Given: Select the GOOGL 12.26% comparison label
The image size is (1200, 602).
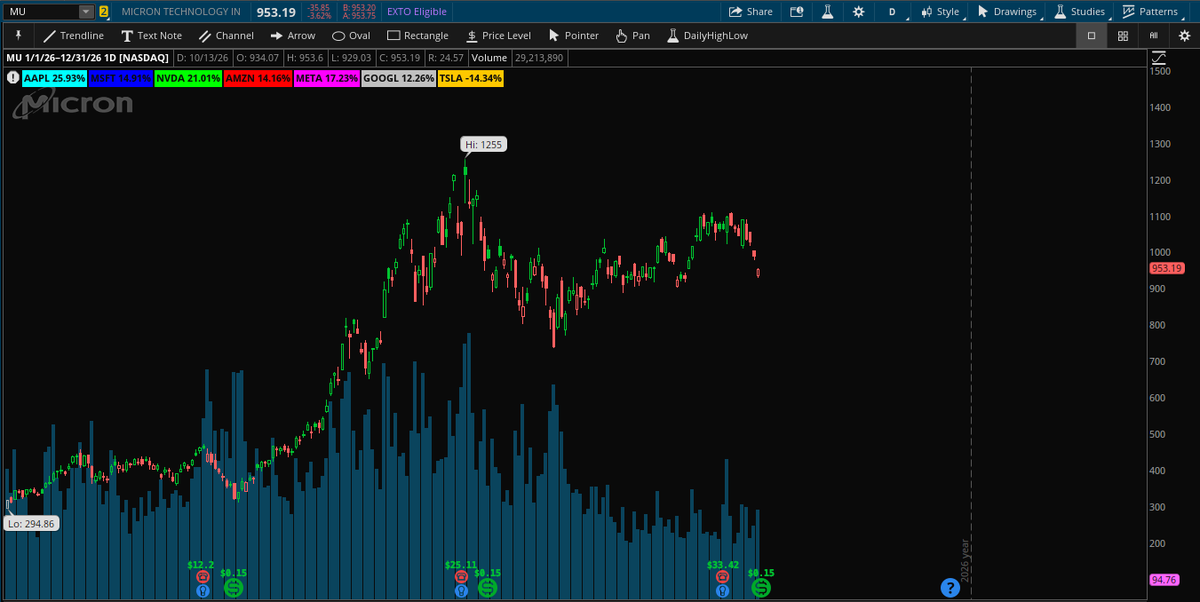Looking at the screenshot, I should [x=398, y=77].
